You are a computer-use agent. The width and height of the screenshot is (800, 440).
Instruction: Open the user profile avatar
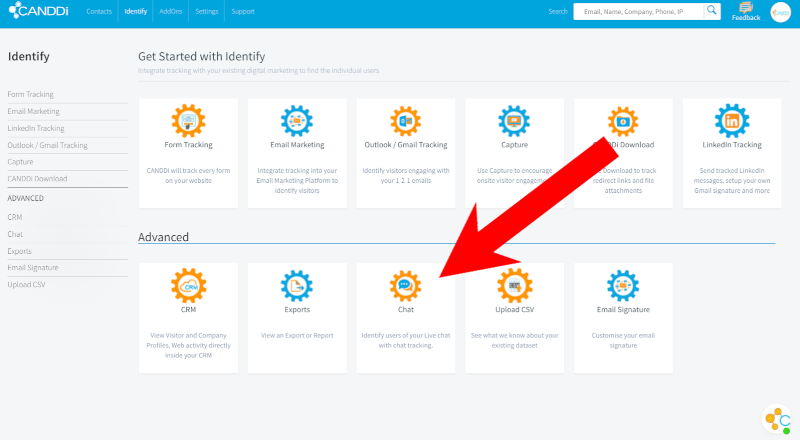tap(780, 12)
